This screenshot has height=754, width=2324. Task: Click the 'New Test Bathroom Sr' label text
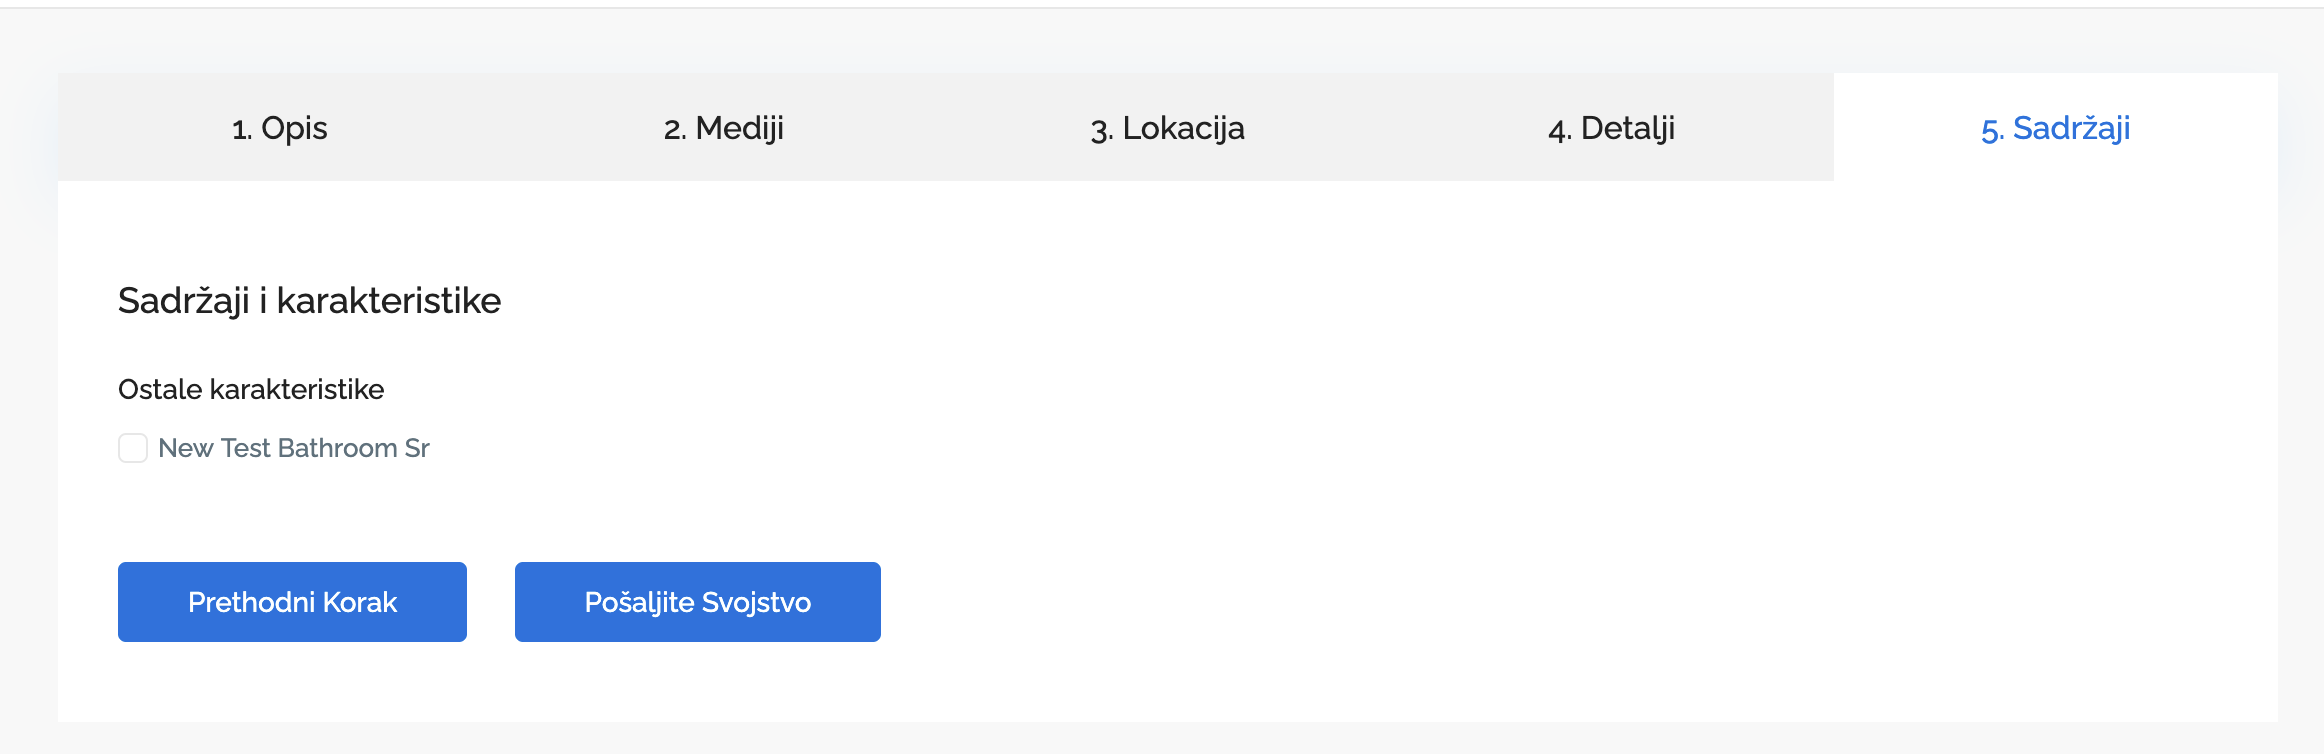pos(294,448)
